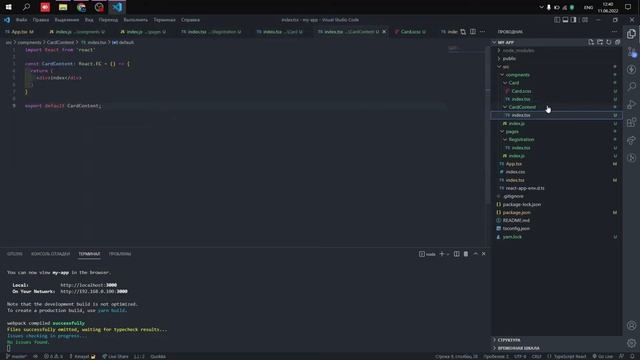Switch to the Консоль отладки panel tab
Image resolution: width=640 pixels, height=360 pixels.
point(51,254)
